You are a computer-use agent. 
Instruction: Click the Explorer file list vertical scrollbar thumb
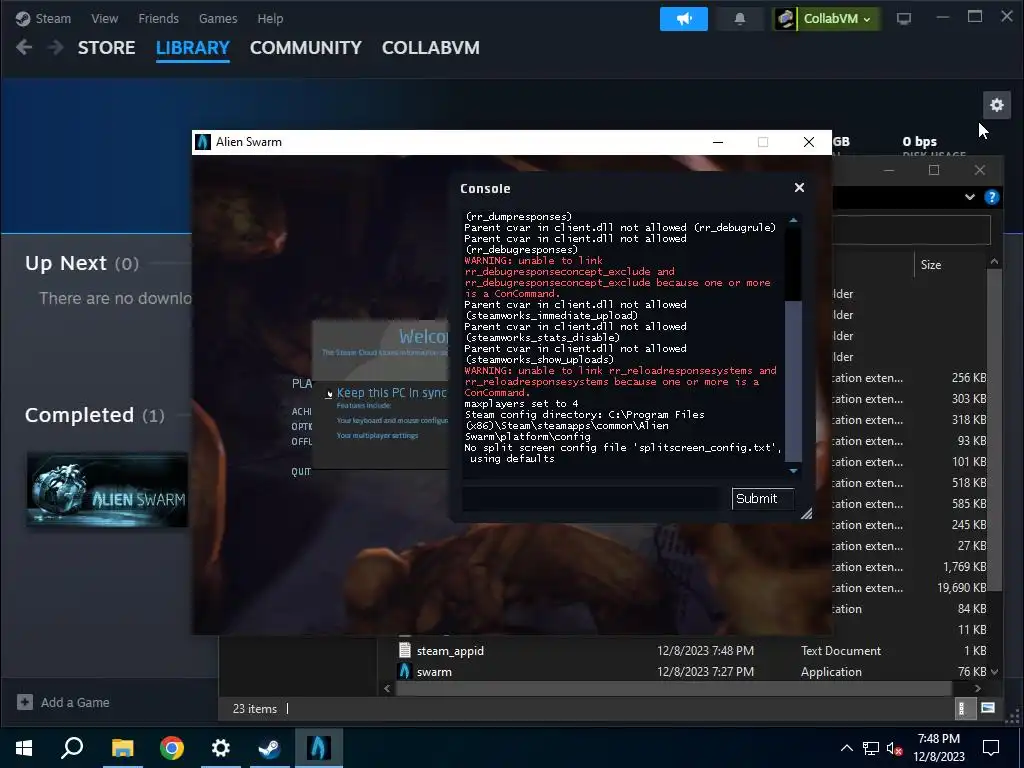[995, 430]
